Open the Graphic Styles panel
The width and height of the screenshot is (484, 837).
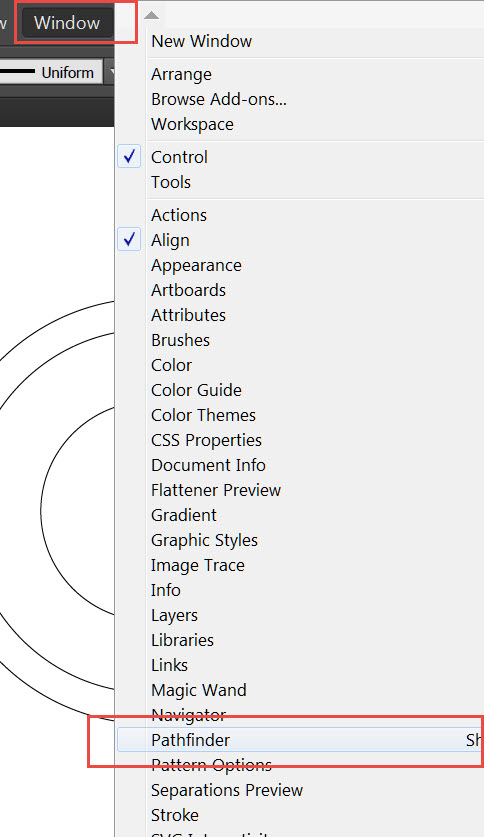click(204, 540)
